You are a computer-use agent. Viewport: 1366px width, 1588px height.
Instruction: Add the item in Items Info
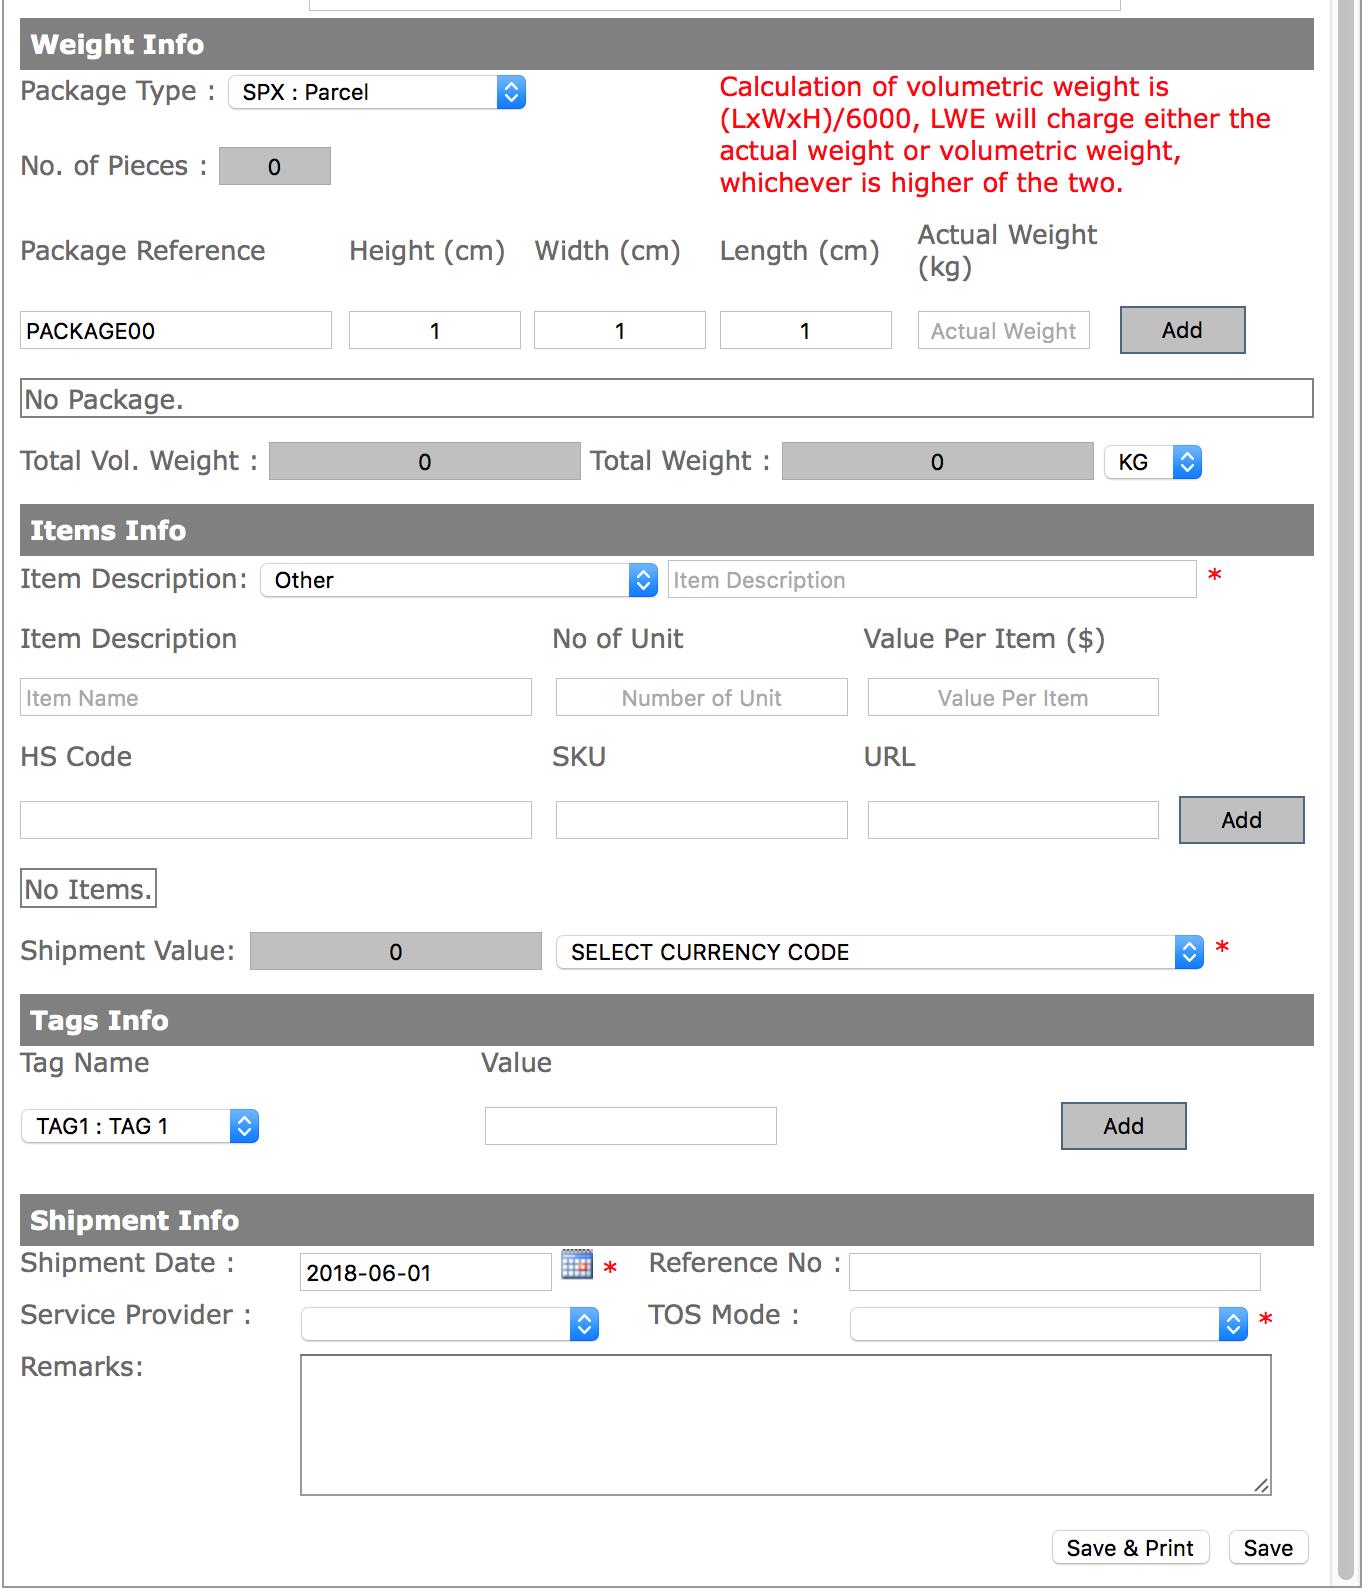[1241, 820]
